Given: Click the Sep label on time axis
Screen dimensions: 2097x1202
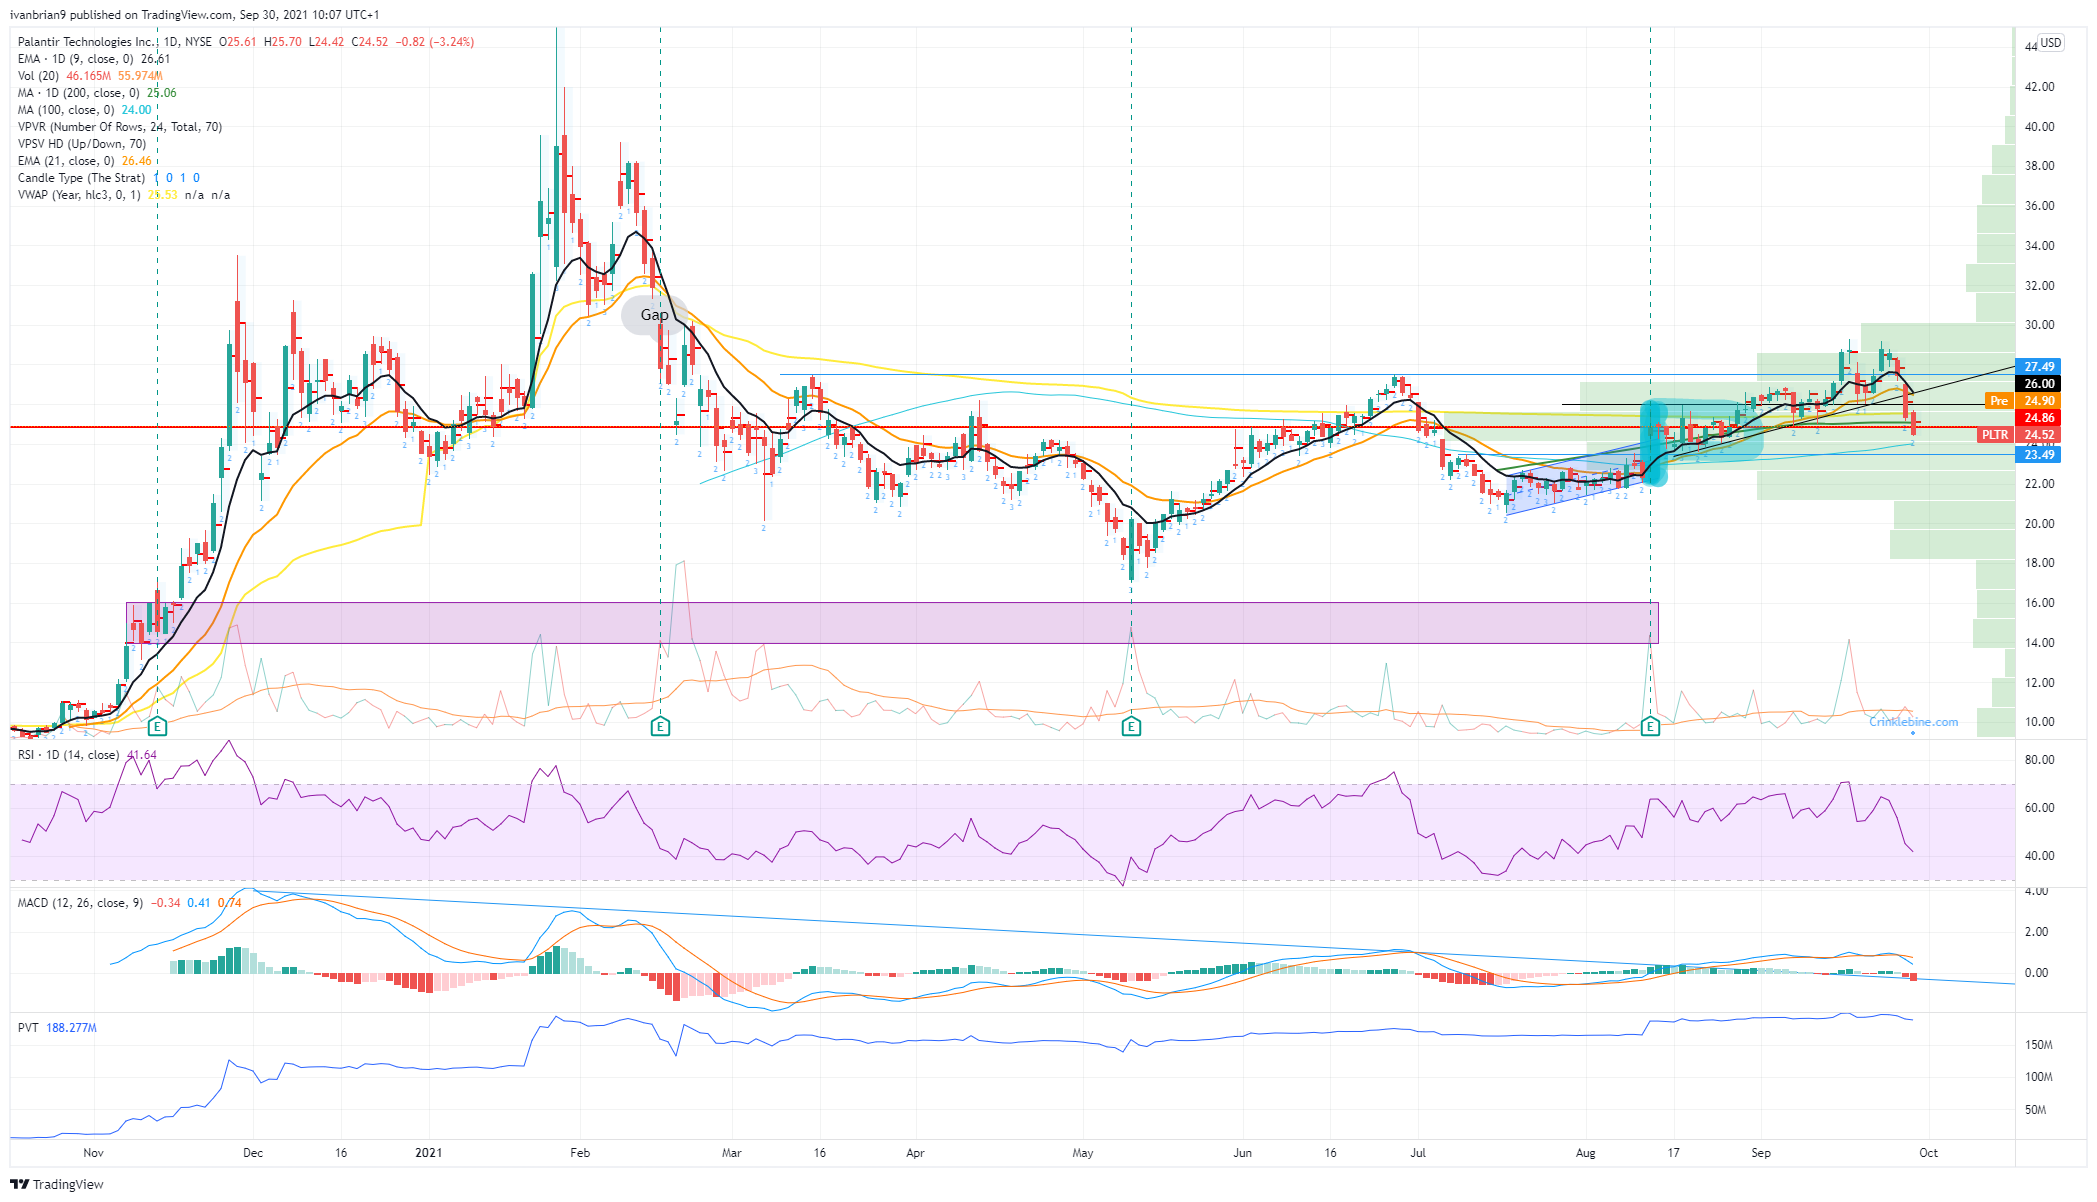Looking at the screenshot, I should (1761, 1153).
